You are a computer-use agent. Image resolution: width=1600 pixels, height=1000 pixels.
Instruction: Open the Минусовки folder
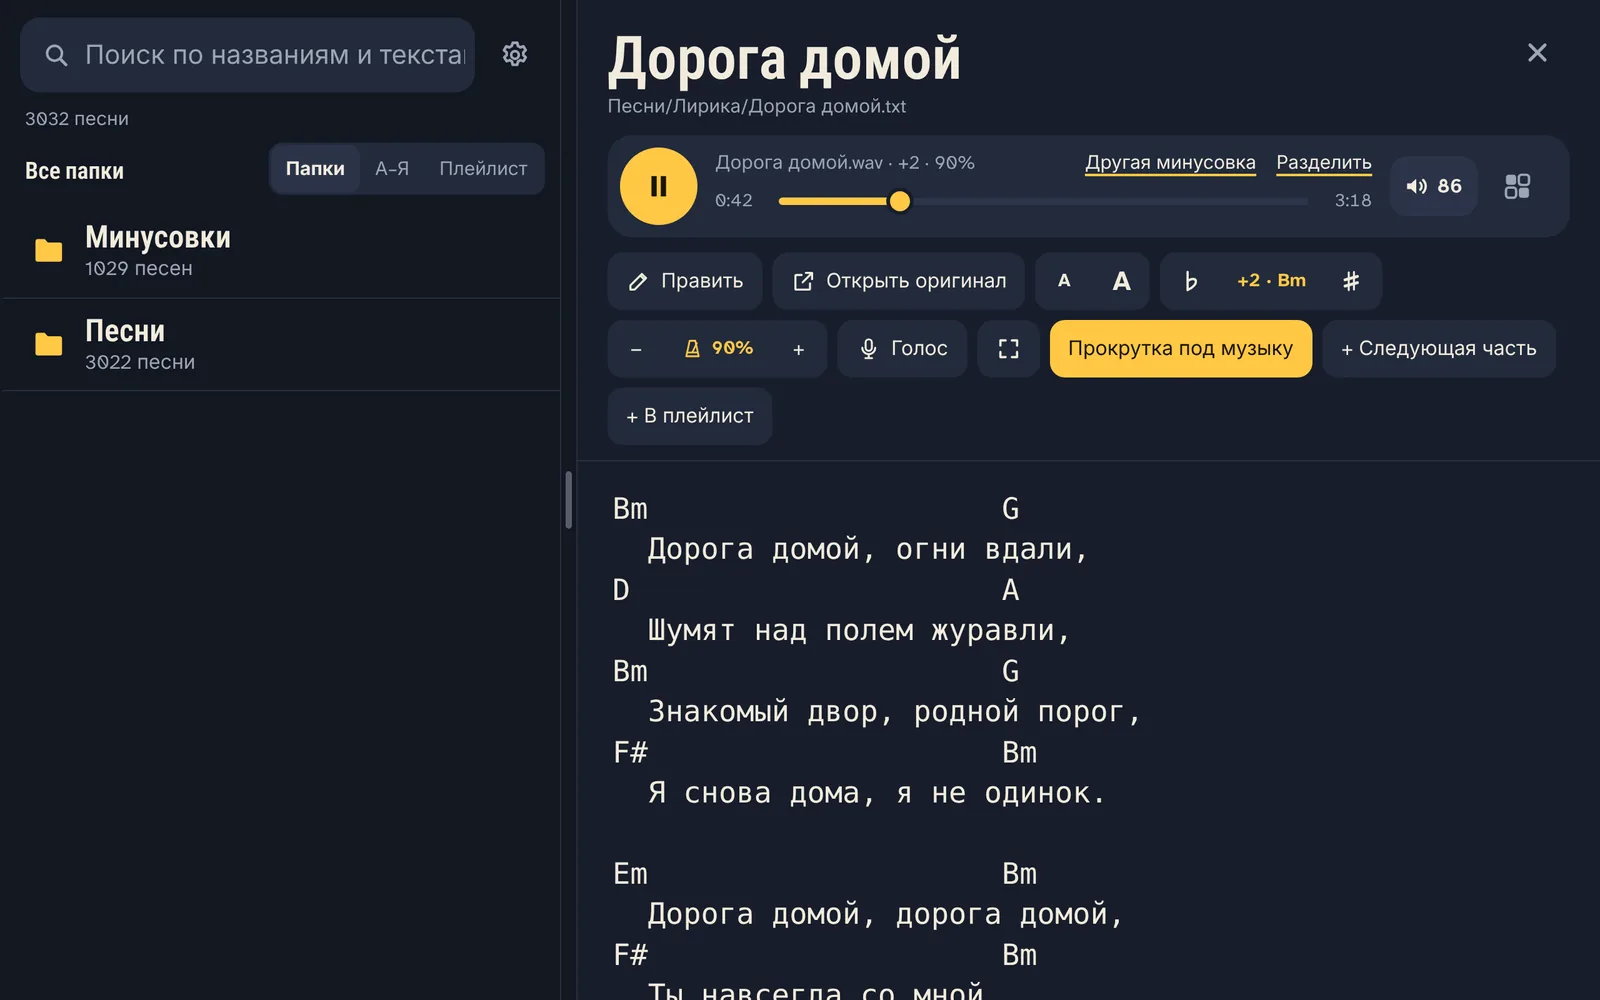(281, 251)
